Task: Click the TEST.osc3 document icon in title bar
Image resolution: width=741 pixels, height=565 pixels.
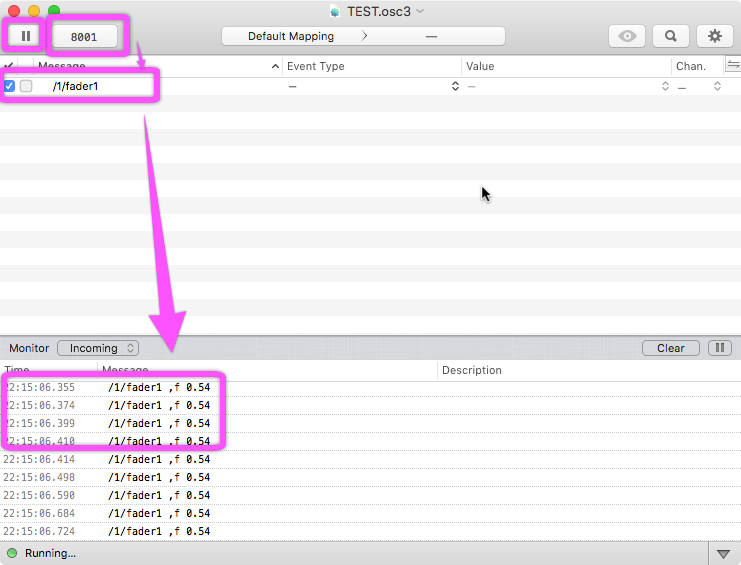Action: 334,11
